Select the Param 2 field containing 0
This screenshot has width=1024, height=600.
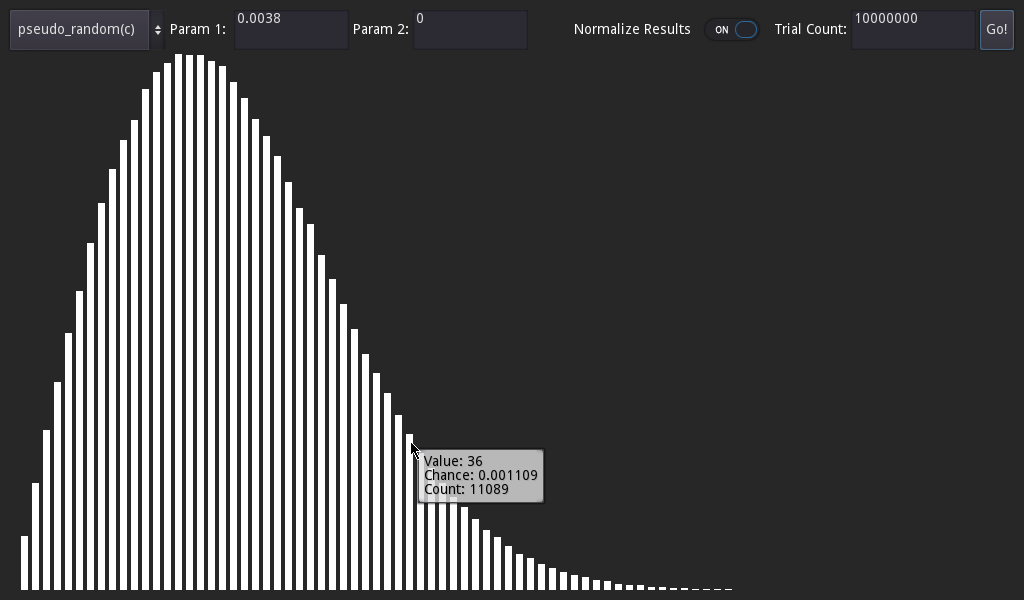[470, 29]
